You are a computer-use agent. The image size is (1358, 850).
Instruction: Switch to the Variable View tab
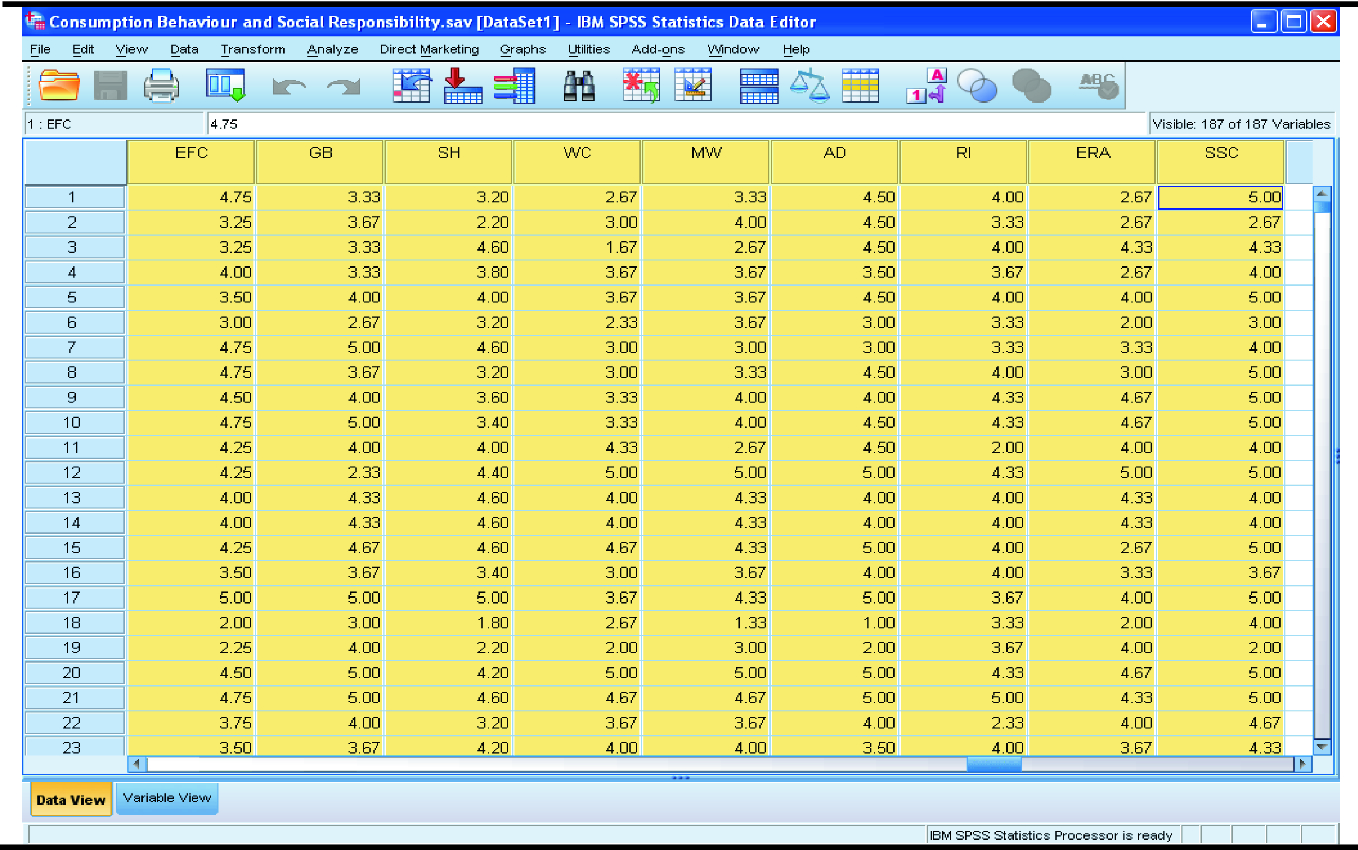click(x=167, y=798)
